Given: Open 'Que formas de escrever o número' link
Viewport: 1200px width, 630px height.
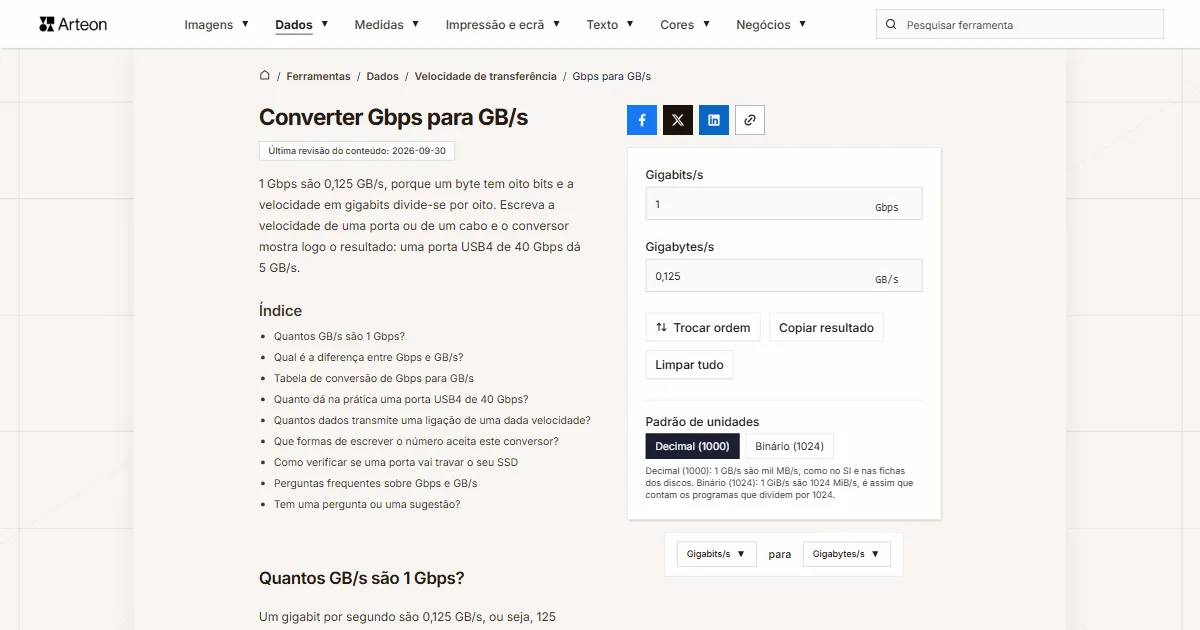Looking at the screenshot, I should [x=416, y=442].
